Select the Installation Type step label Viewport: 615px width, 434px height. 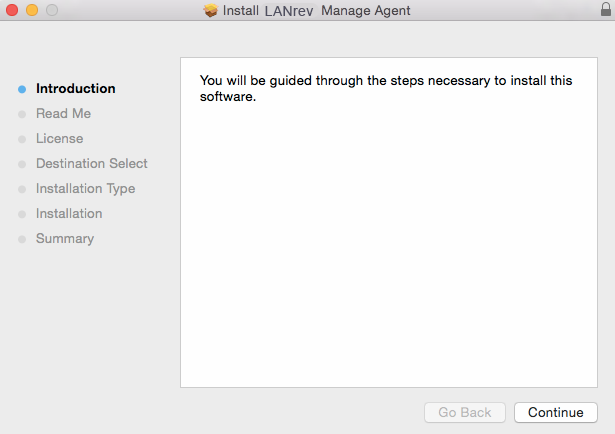[85, 188]
